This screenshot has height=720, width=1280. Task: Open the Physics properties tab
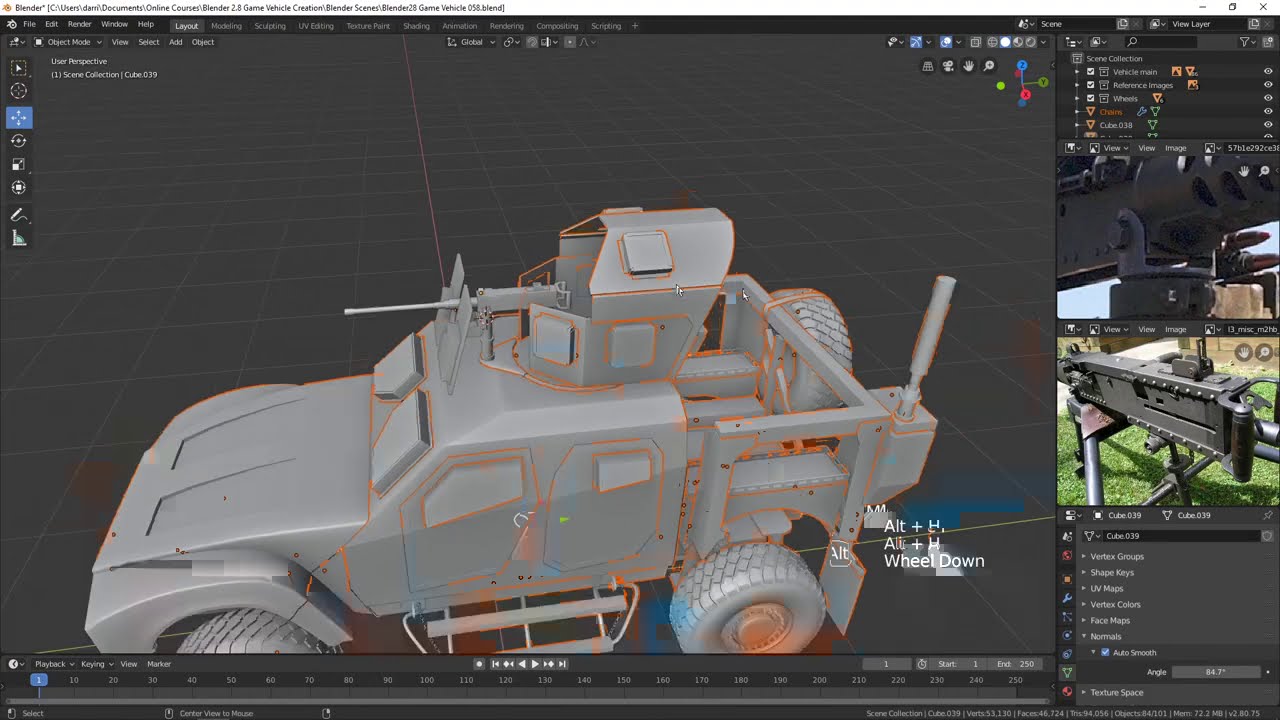click(1067, 635)
